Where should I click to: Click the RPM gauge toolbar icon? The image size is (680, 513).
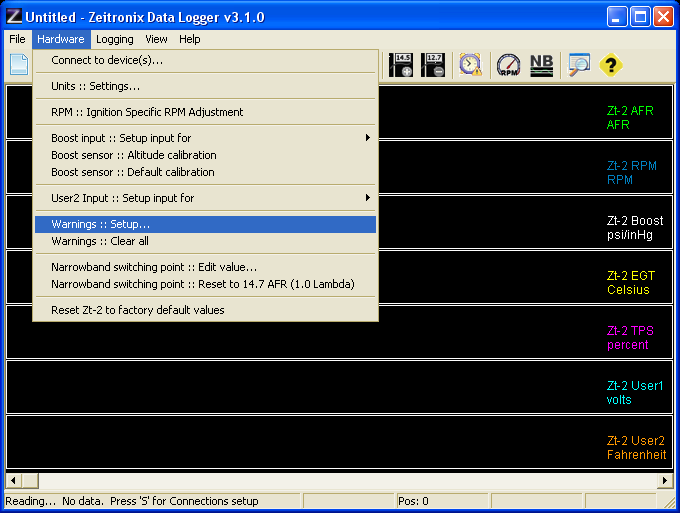point(508,65)
